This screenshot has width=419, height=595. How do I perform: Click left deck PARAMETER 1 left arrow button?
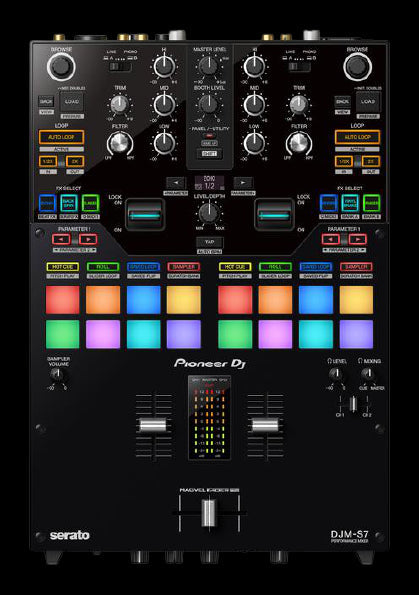[61, 239]
